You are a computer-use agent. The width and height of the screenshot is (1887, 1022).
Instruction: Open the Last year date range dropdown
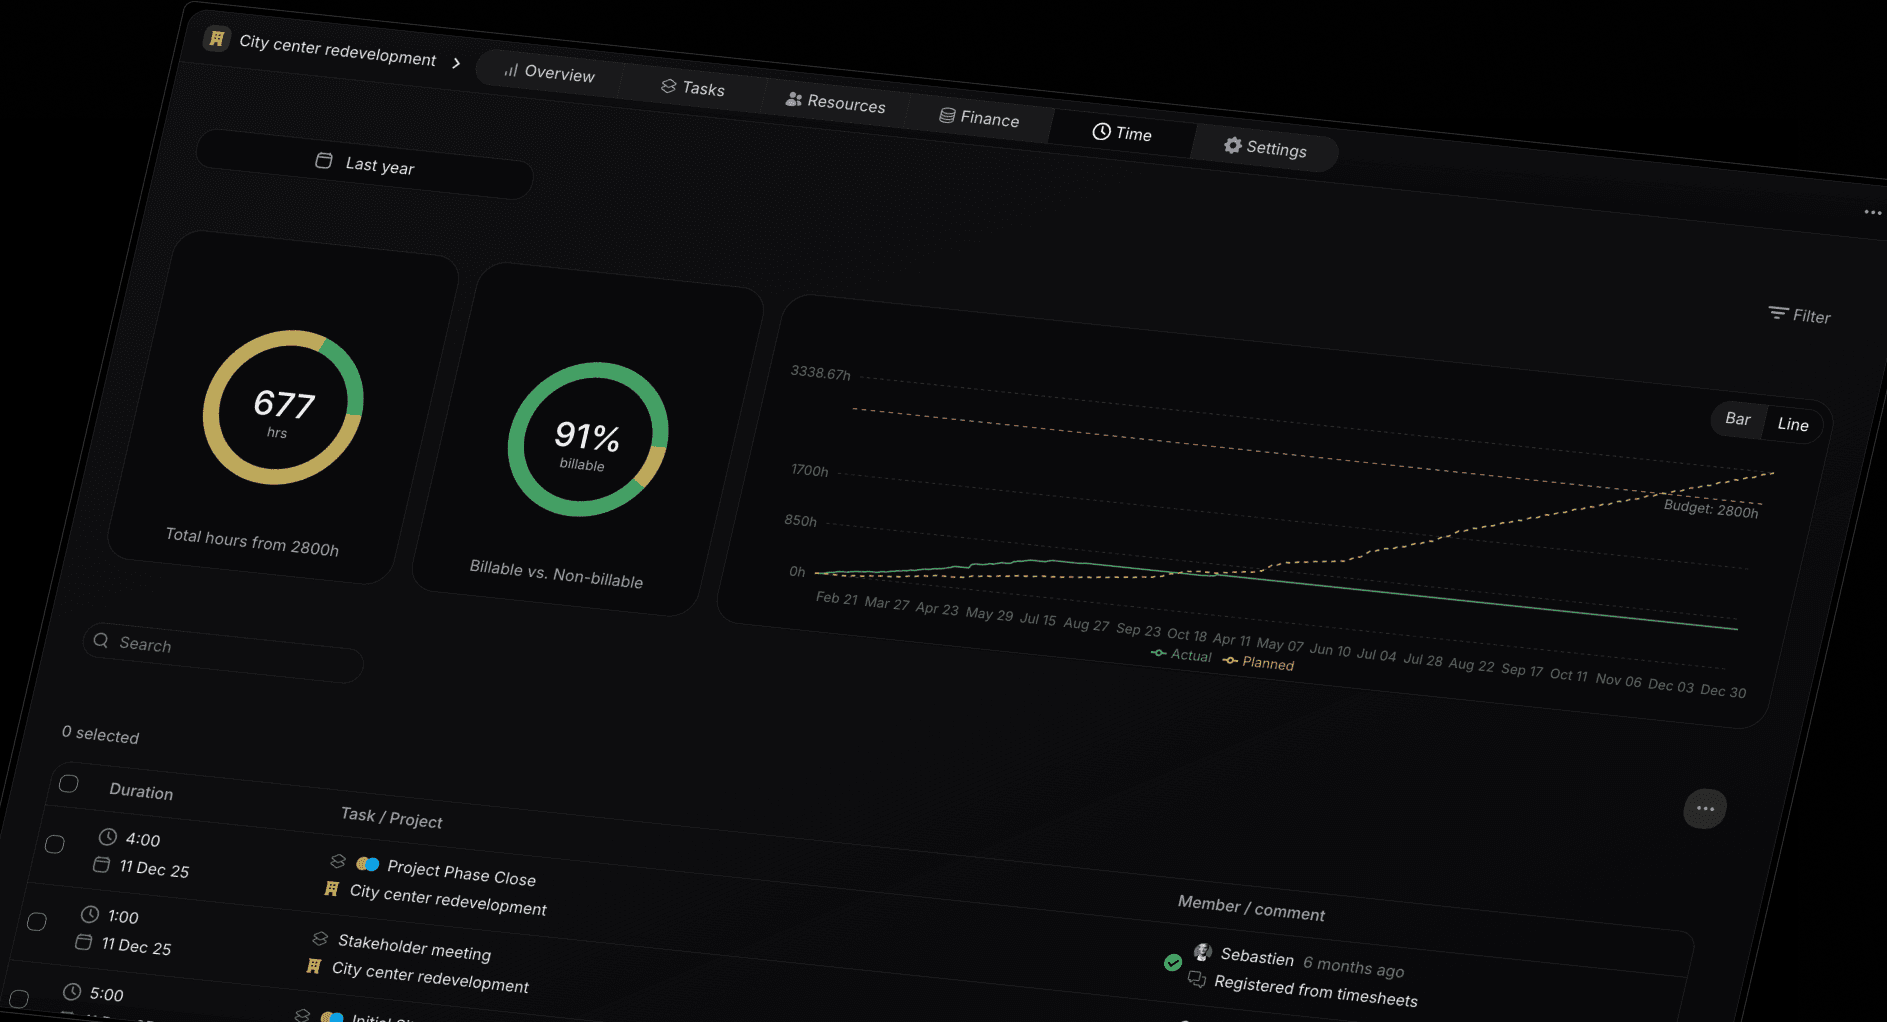(365, 165)
